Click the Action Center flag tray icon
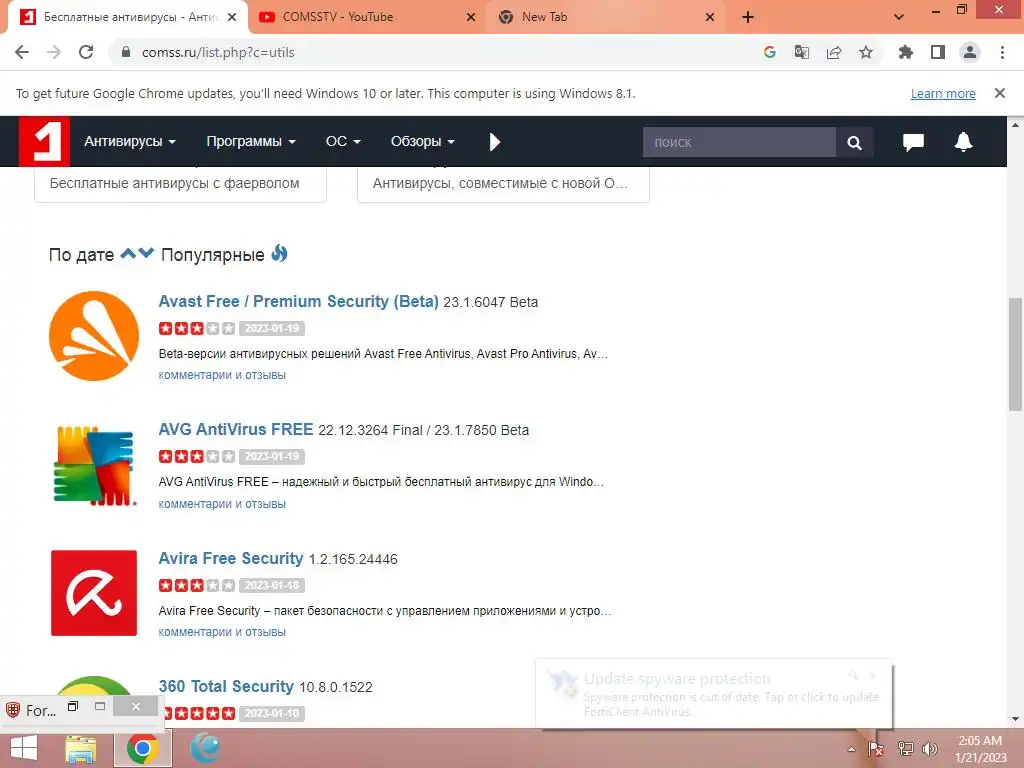 (x=876, y=749)
